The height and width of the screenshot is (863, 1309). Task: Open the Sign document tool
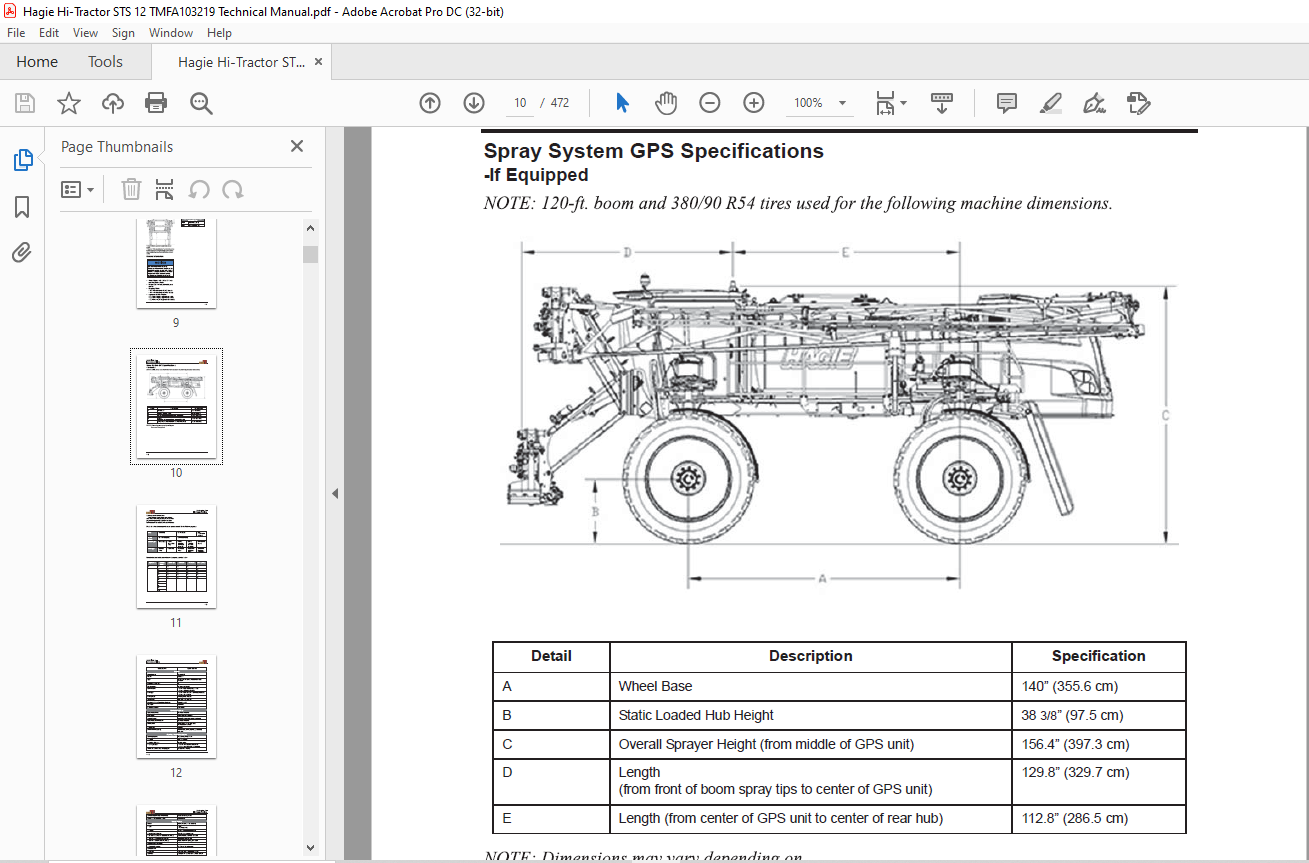pos(1094,103)
